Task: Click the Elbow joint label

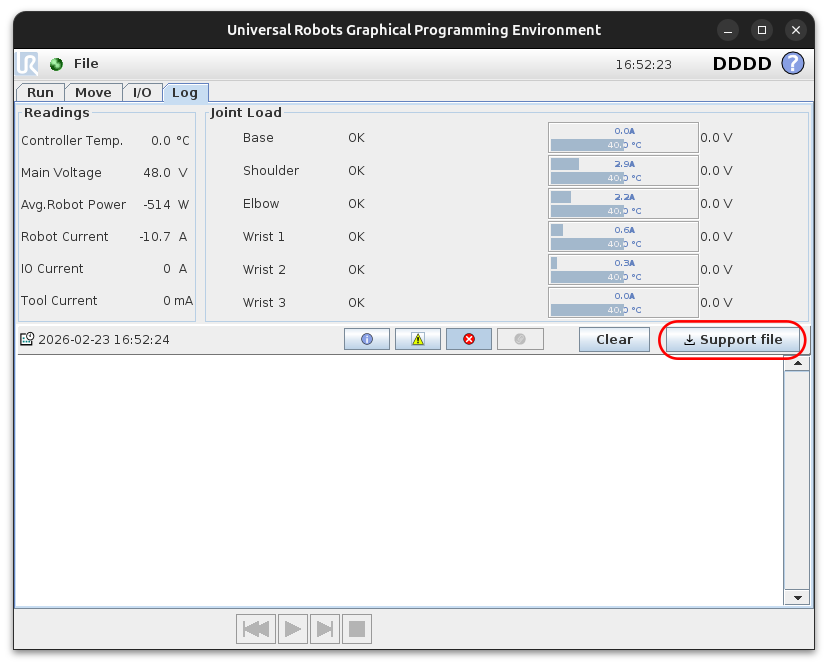Action: coord(261,204)
